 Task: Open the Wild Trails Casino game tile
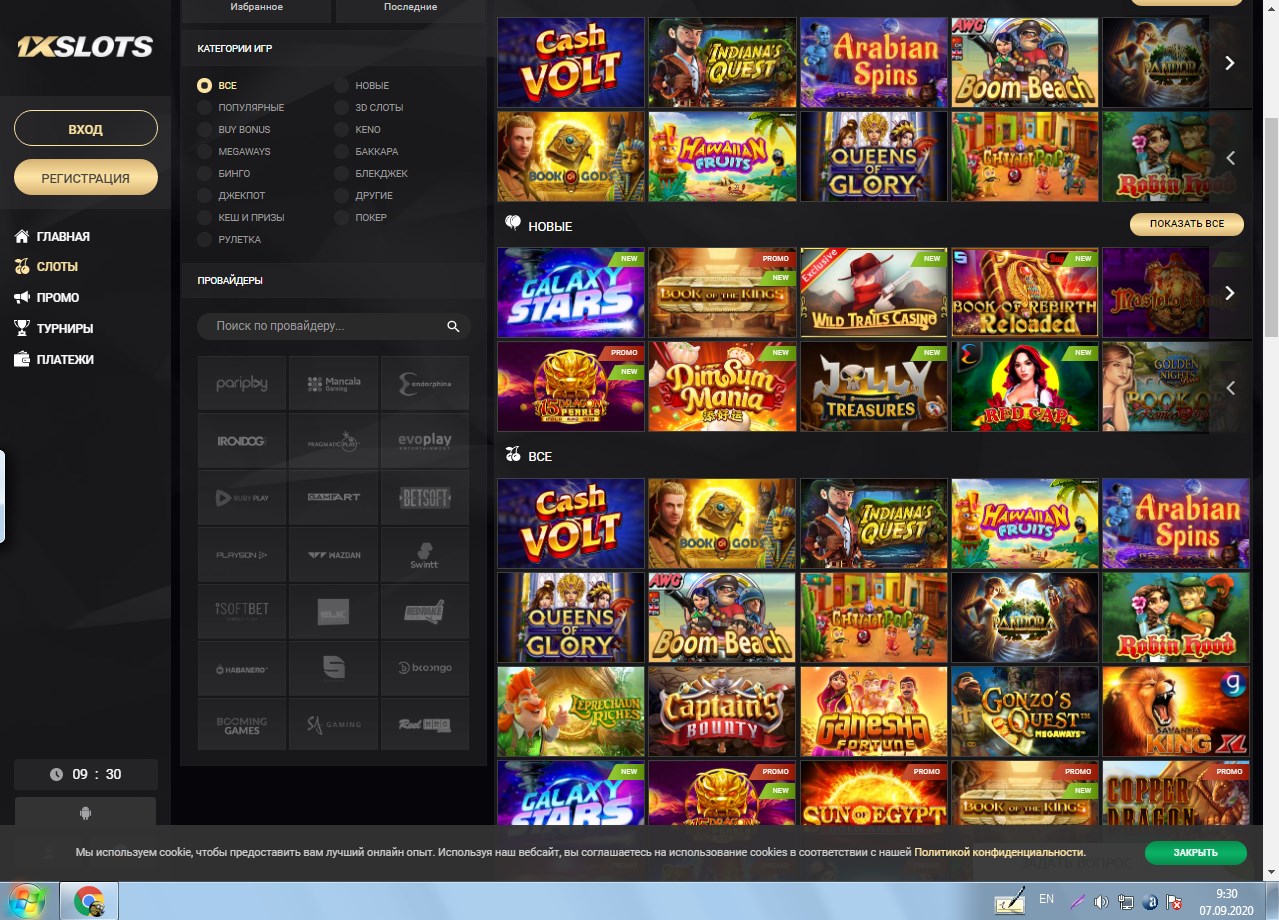(x=874, y=293)
